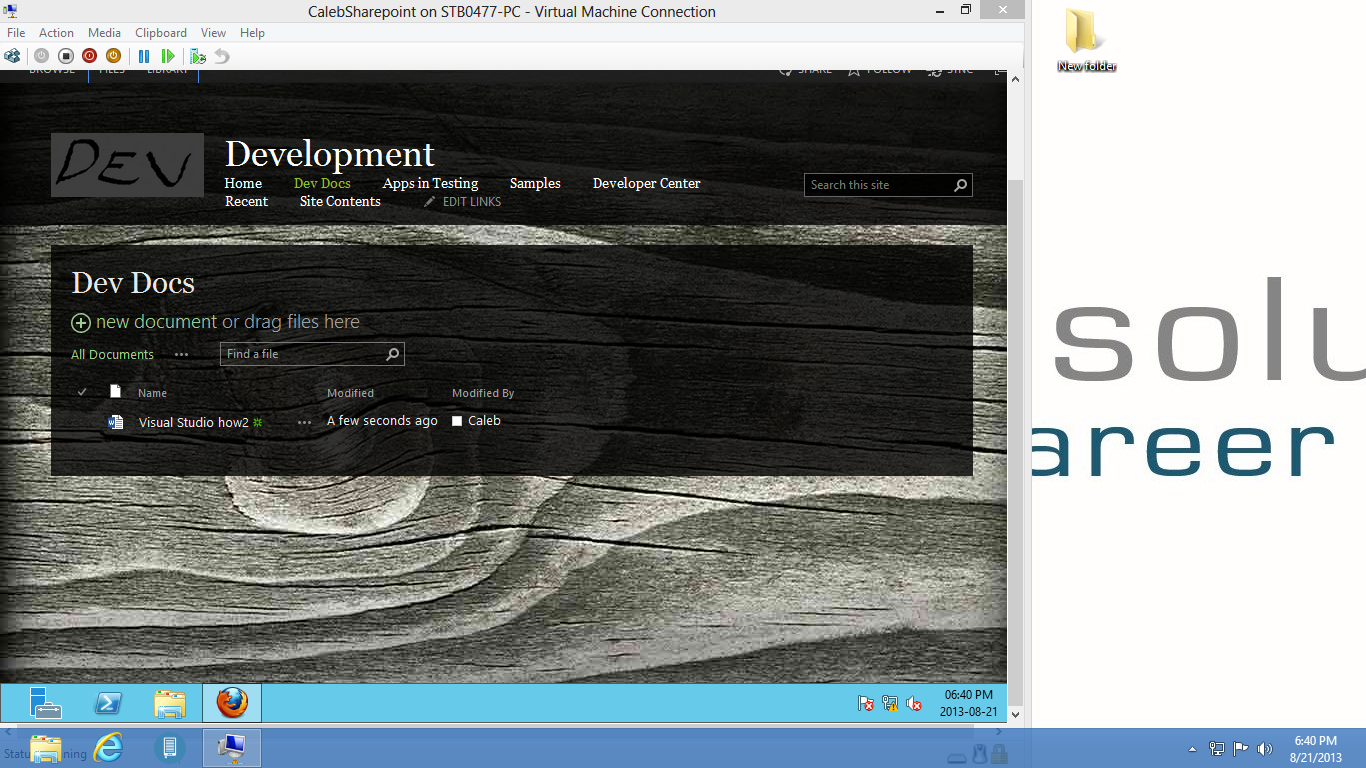The image size is (1366, 768).
Task: Open the Recent navigation link
Action: pos(246,201)
